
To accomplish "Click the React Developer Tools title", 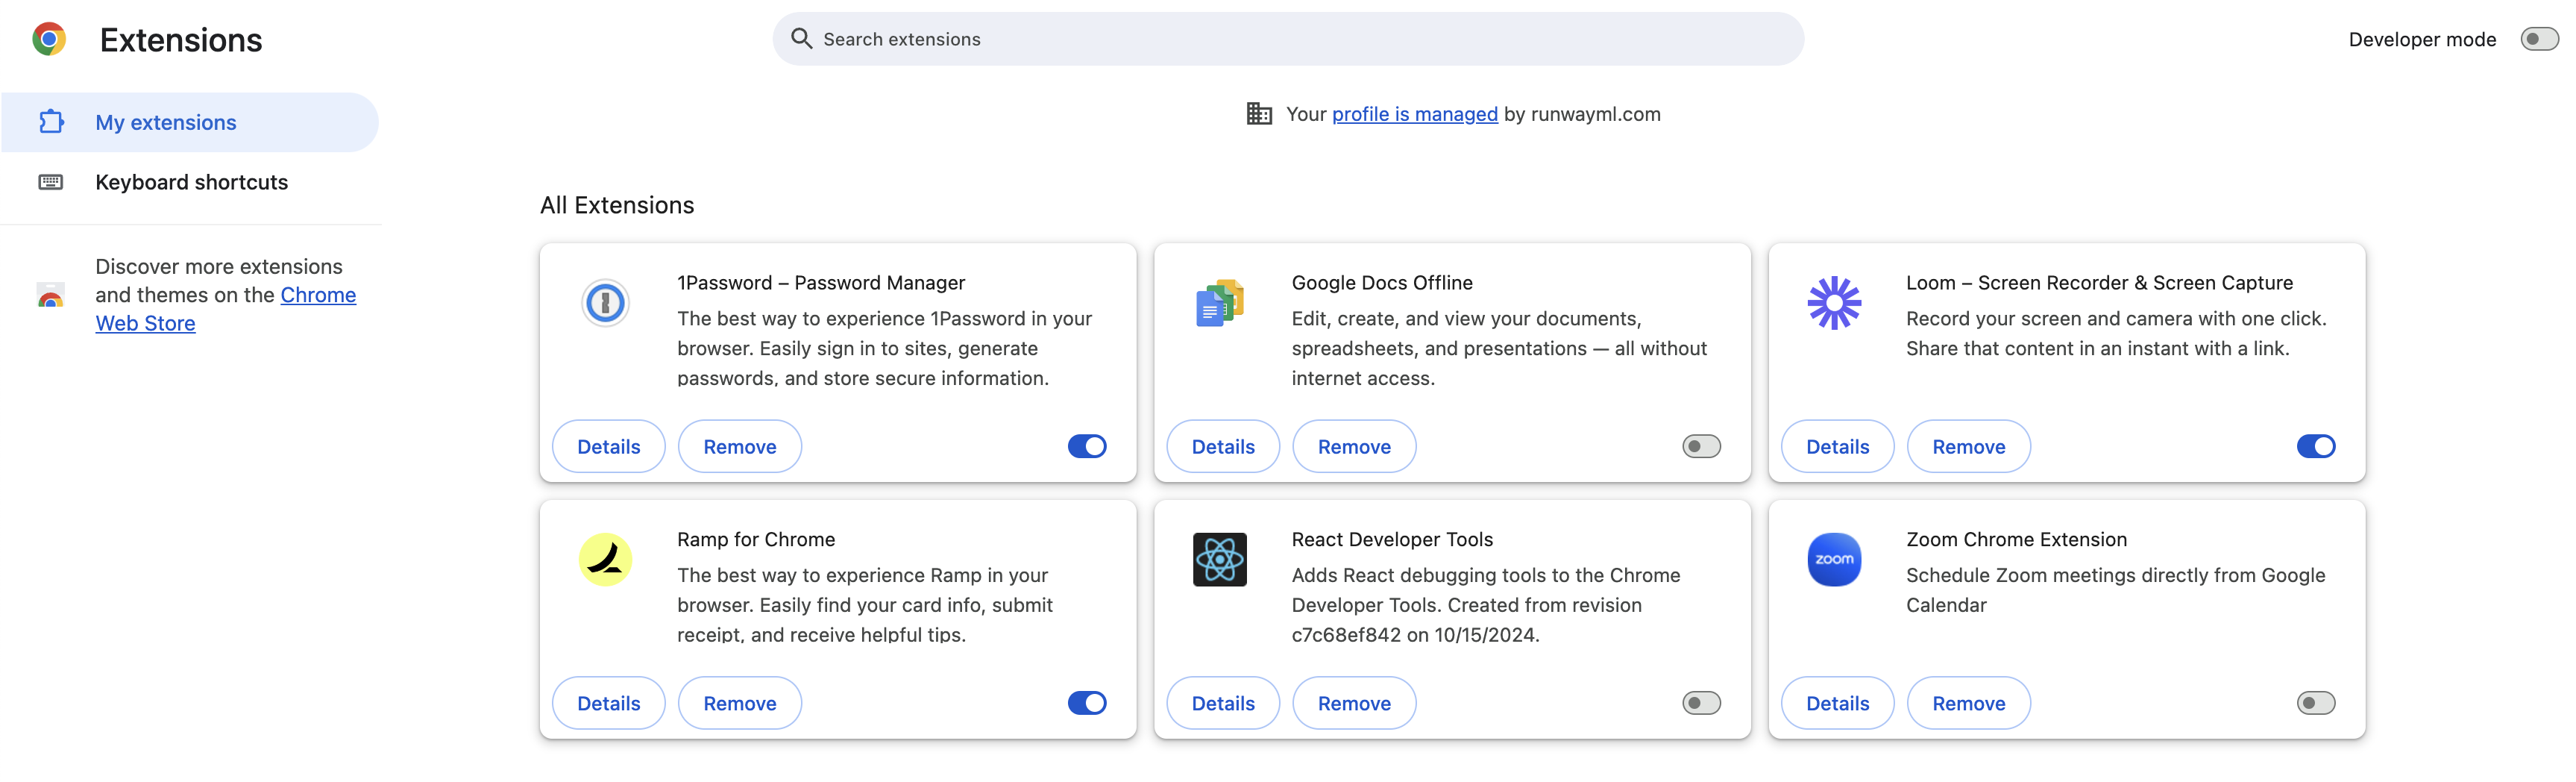I will 1392,540.
